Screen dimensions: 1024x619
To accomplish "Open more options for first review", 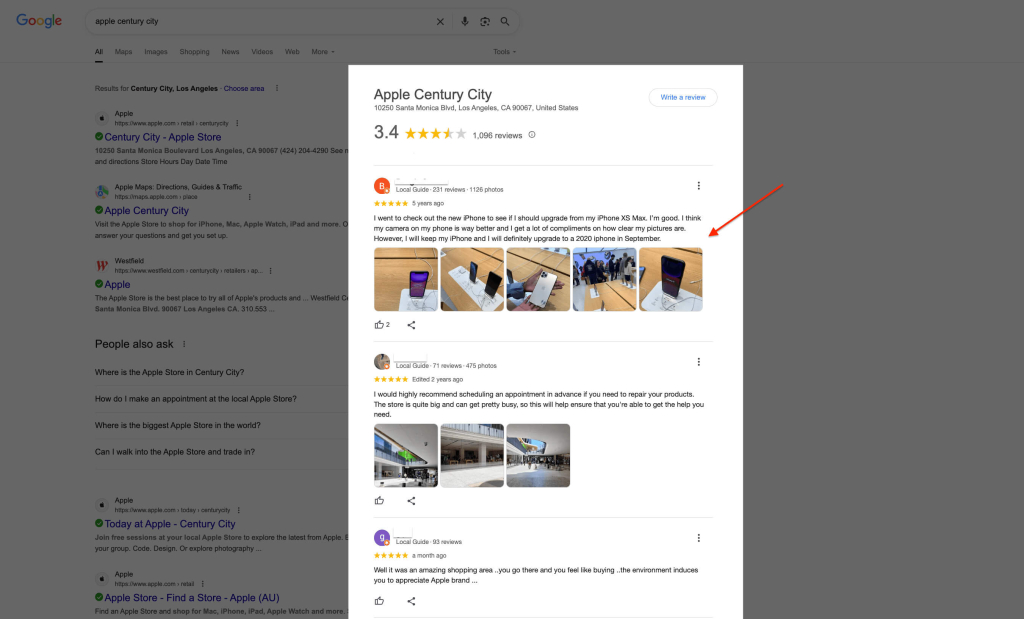I will [x=699, y=186].
